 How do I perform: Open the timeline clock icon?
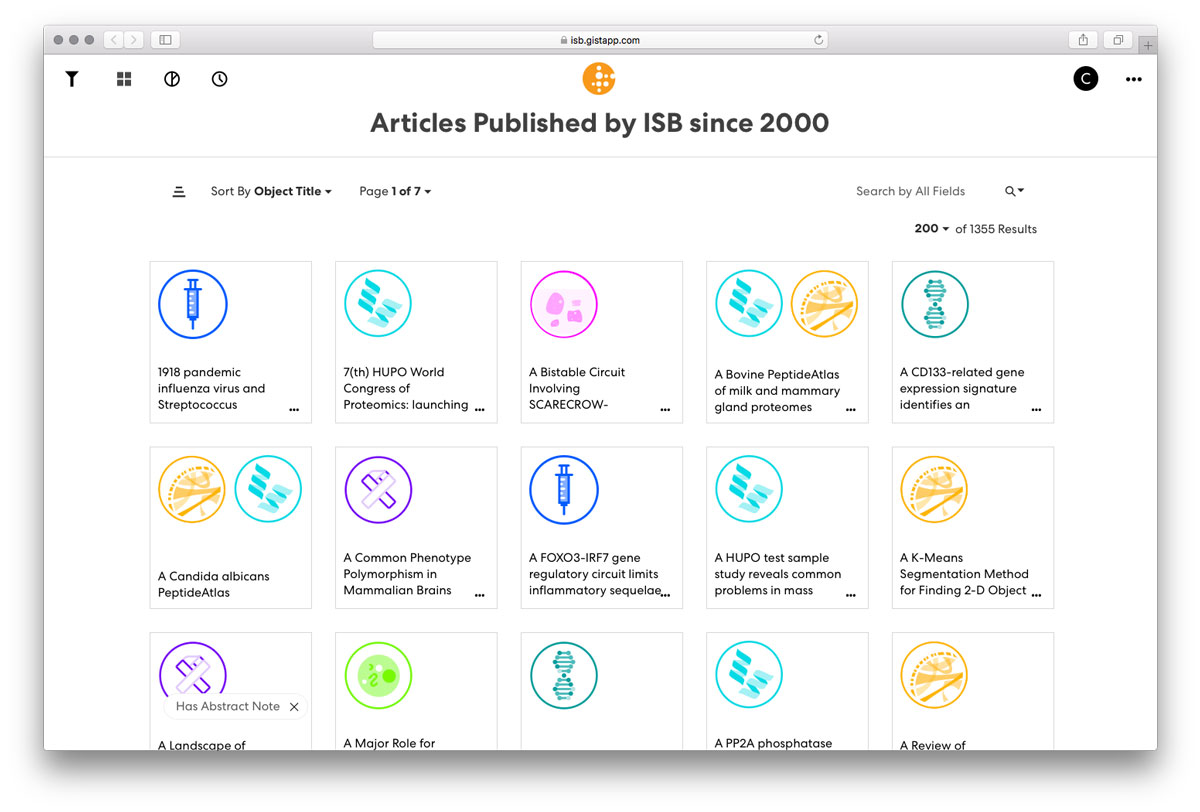pos(220,79)
